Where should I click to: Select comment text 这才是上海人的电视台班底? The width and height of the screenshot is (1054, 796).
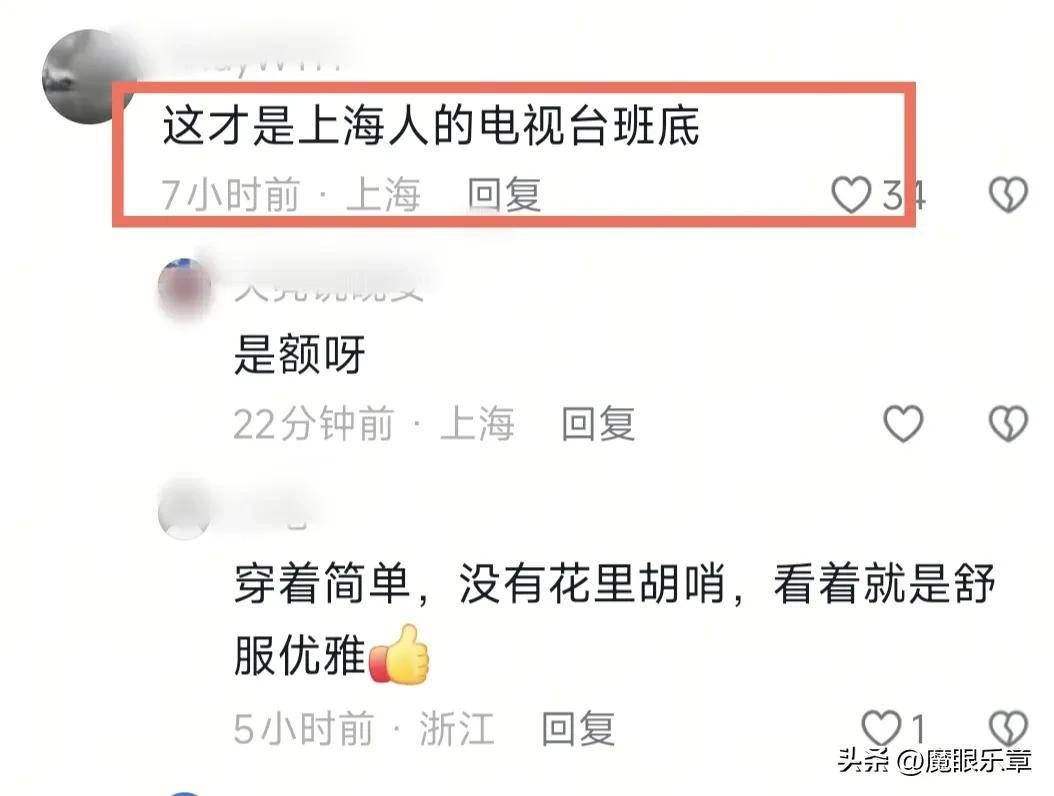pos(431,126)
